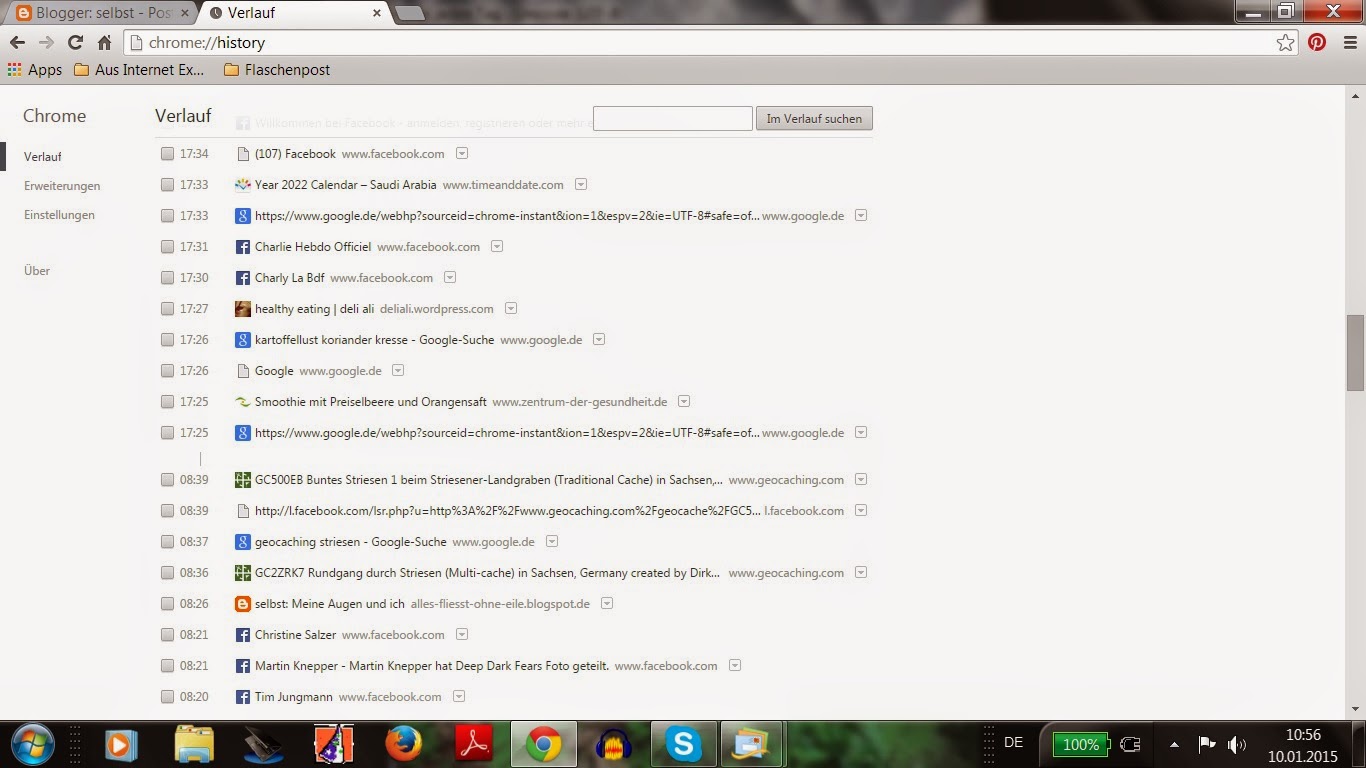This screenshot has height=768, width=1366.
Task: Show hidden tray icons arrow
Action: coord(1175,745)
